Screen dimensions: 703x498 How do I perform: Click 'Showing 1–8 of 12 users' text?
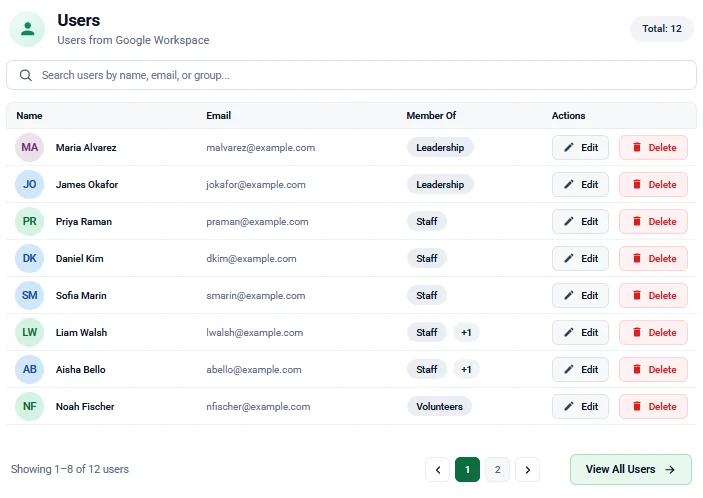coord(69,469)
